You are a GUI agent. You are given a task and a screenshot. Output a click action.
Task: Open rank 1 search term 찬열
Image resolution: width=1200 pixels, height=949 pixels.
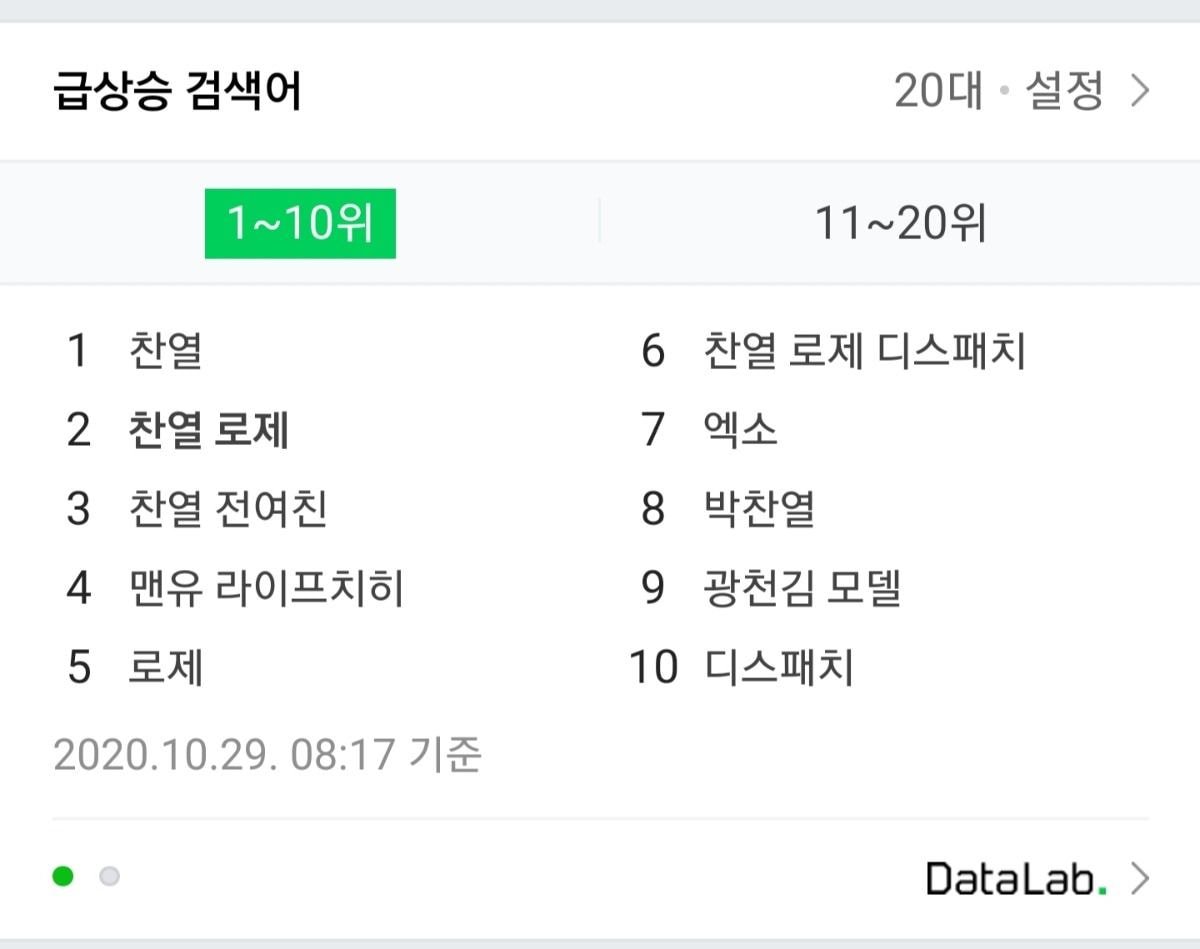[x=166, y=351]
